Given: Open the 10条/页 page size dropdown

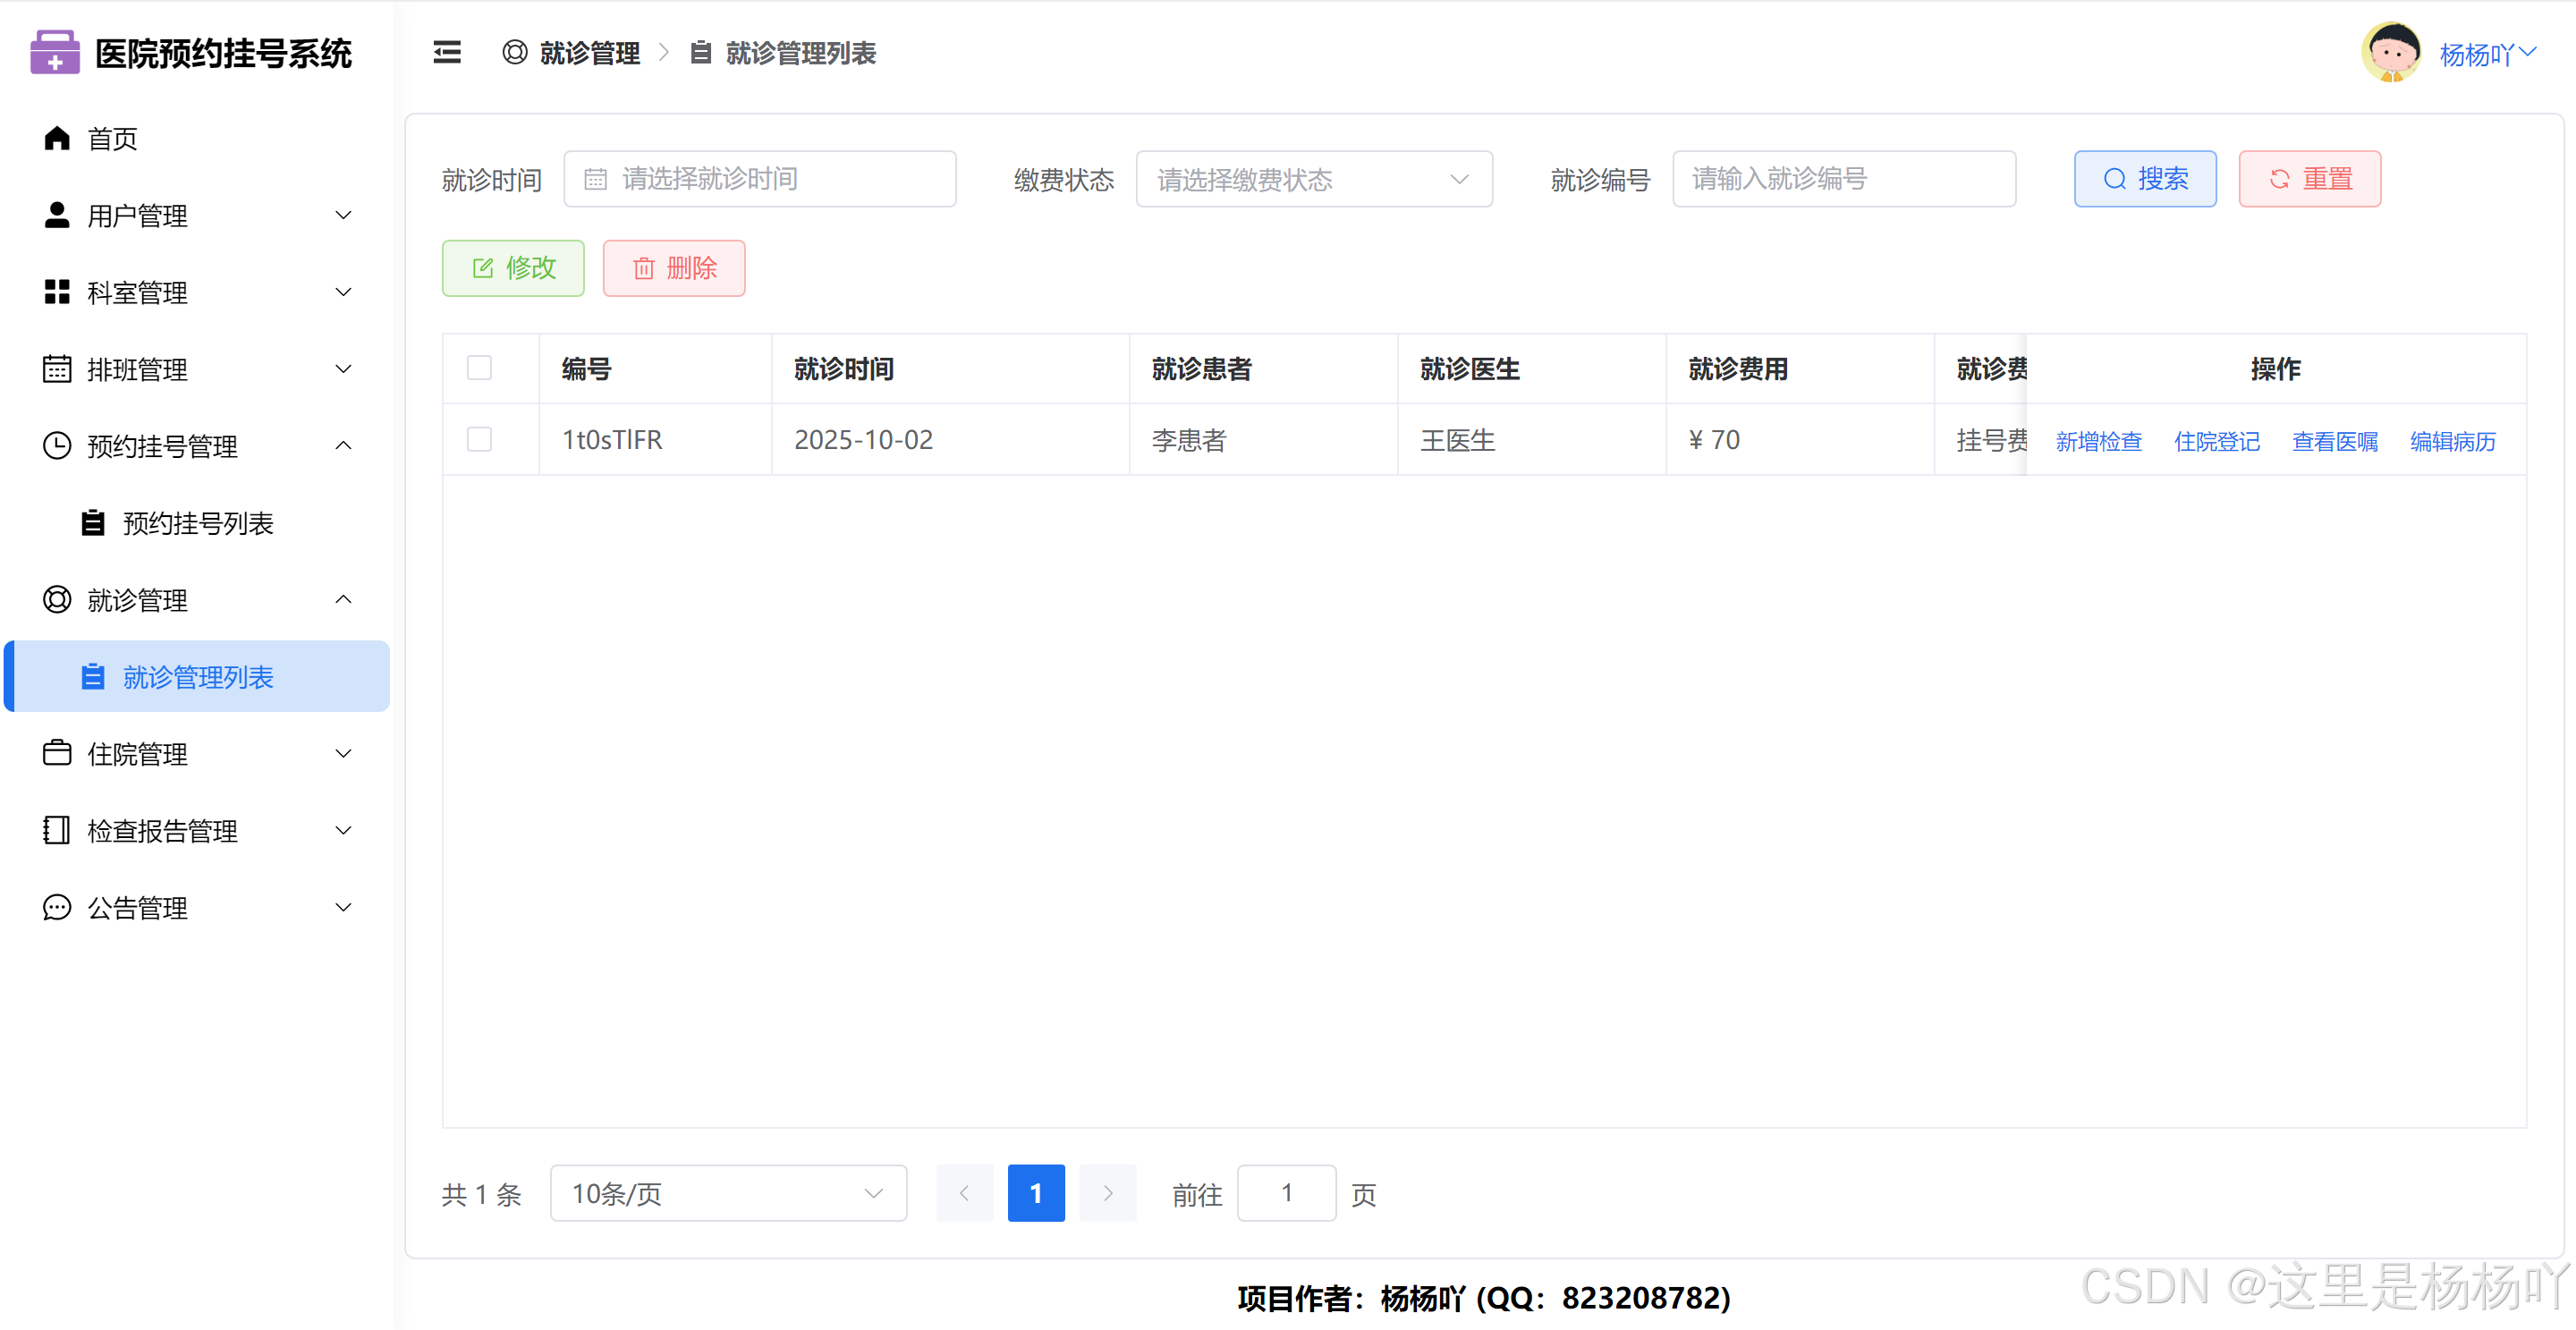Looking at the screenshot, I should [x=727, y=1194].
